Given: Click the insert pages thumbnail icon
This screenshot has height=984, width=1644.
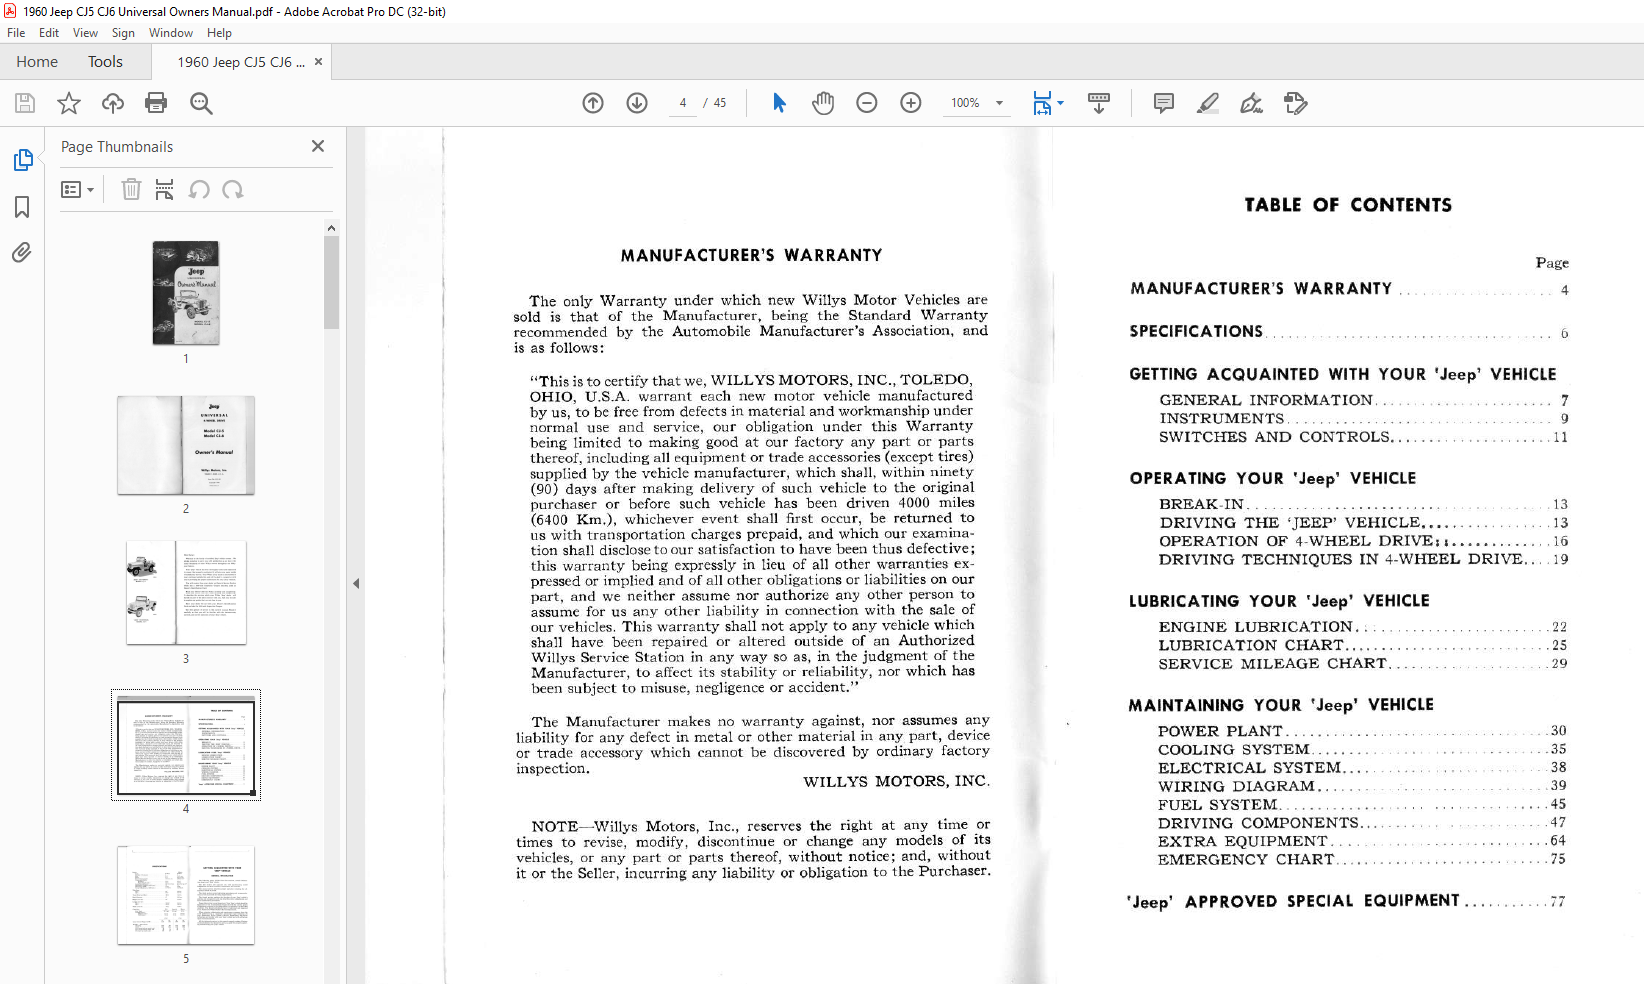Looking at the screenshot, I should point(165,189).
